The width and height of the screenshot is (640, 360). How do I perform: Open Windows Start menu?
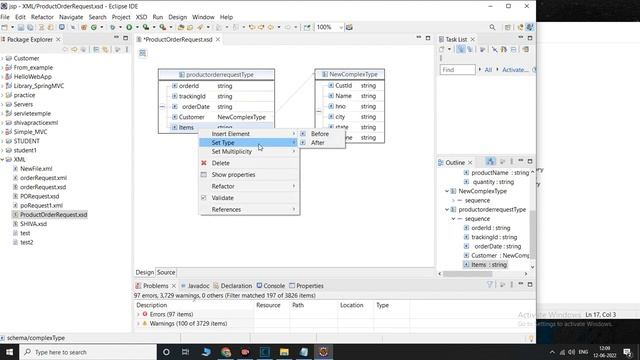(x=9, y=352)
